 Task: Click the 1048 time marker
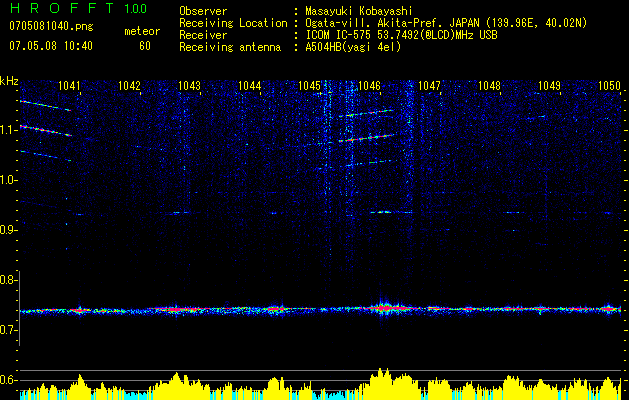pyautogui.click(x=489, y=86)
